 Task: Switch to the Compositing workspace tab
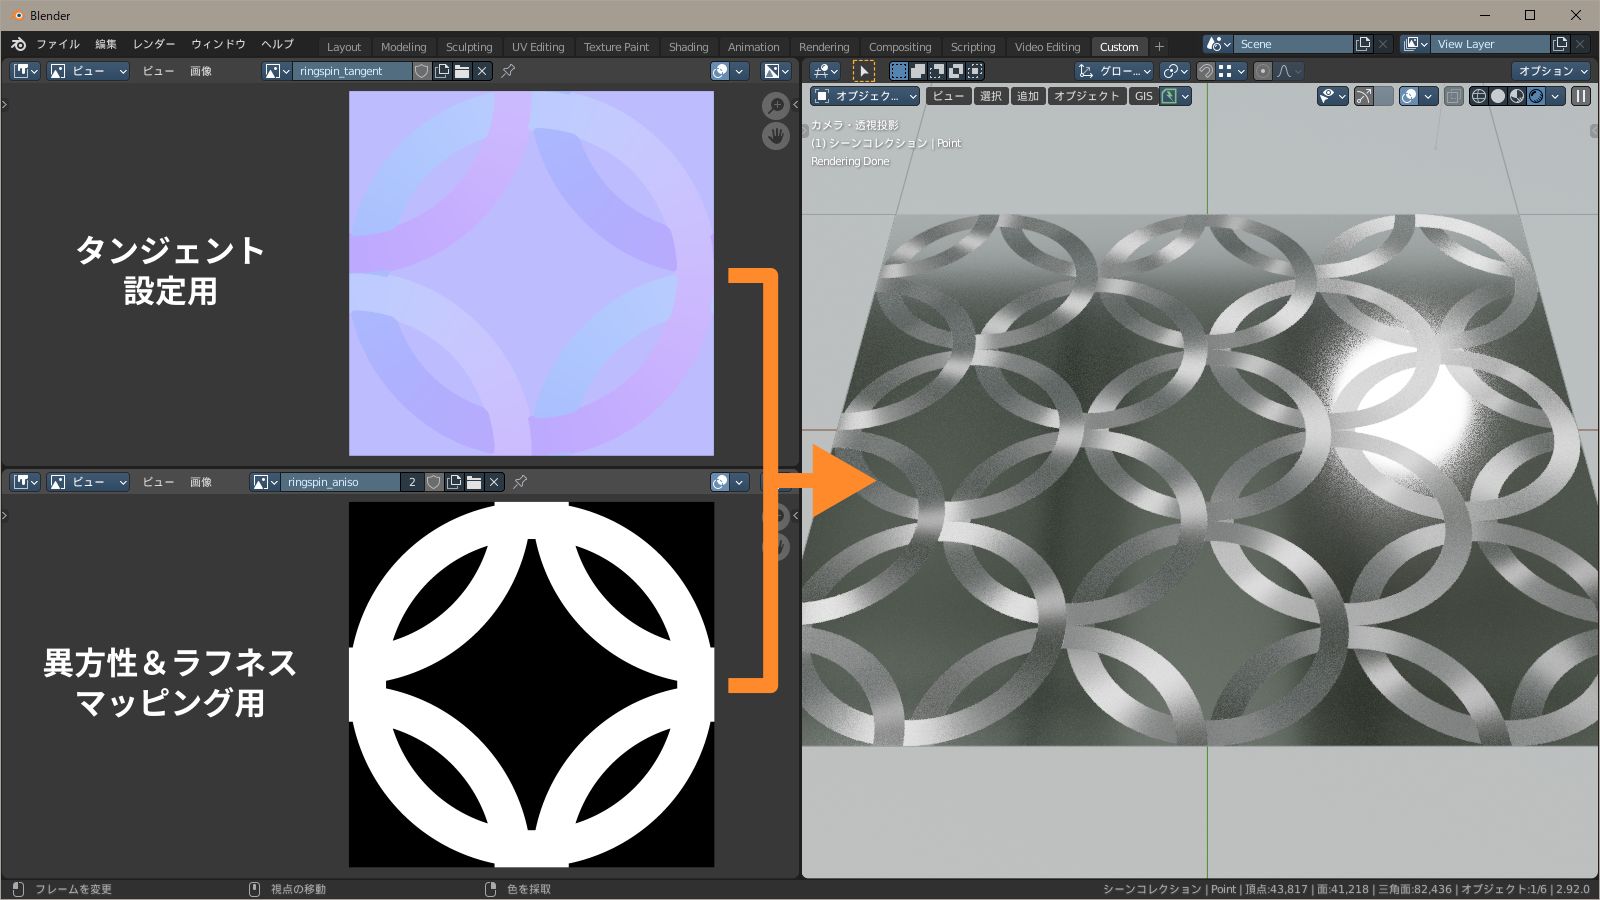(900, 47)
